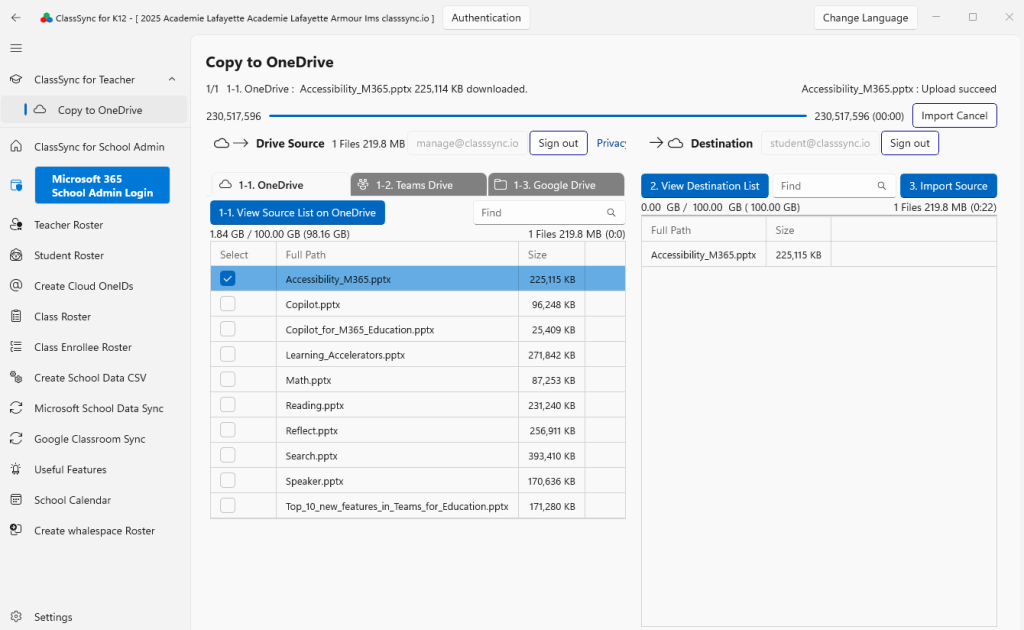Click the back arrow icon
The image size is (1024, 630).
pos(16,18)
